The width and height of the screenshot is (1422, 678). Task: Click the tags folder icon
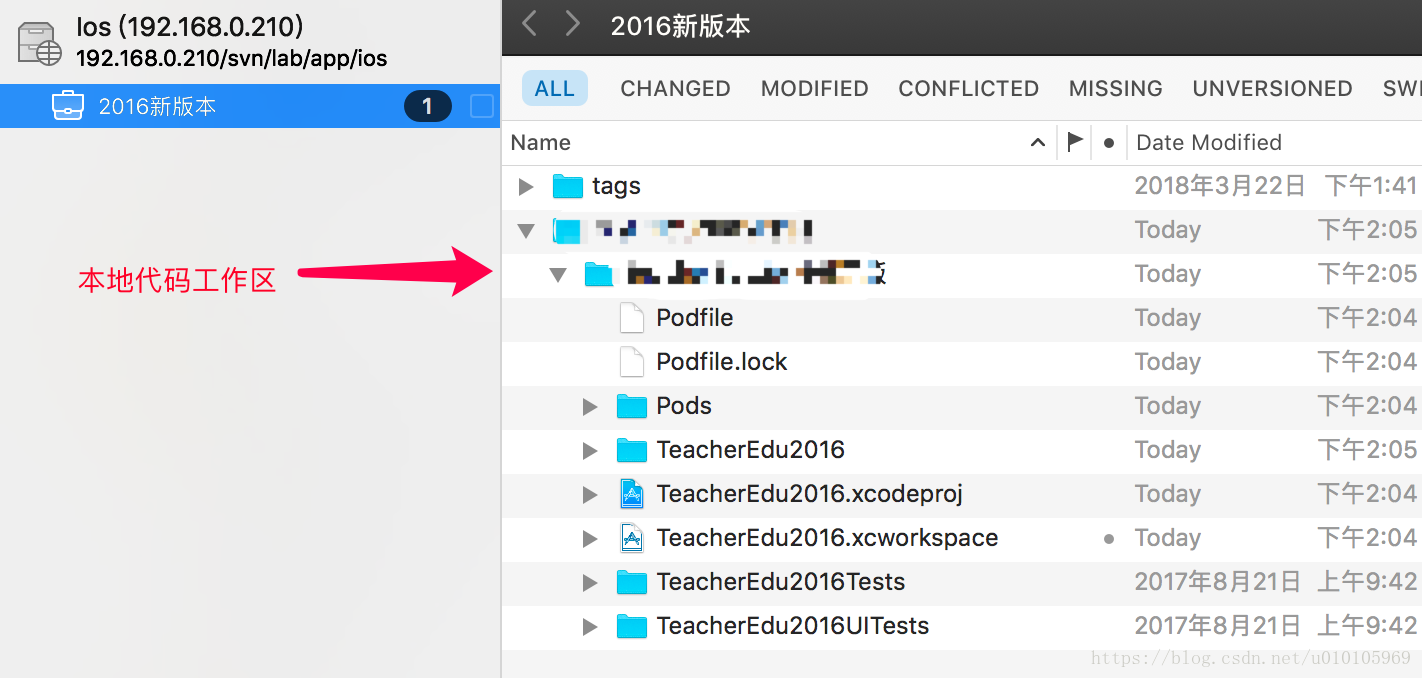coord(568,186)
